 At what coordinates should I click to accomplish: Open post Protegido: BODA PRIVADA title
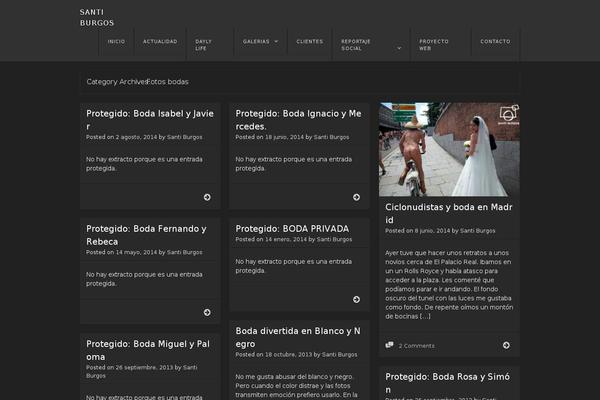point(292,229)
